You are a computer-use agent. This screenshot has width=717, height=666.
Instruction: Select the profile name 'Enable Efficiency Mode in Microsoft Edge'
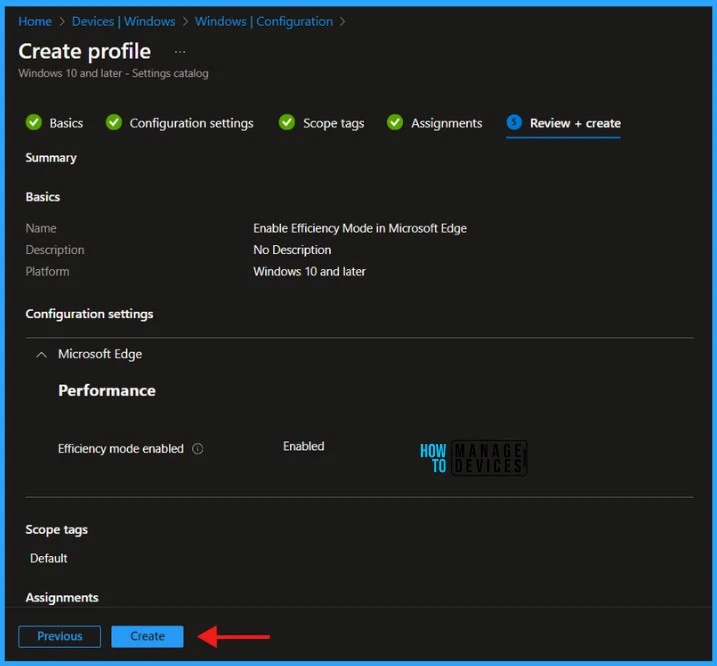point(360,228)
